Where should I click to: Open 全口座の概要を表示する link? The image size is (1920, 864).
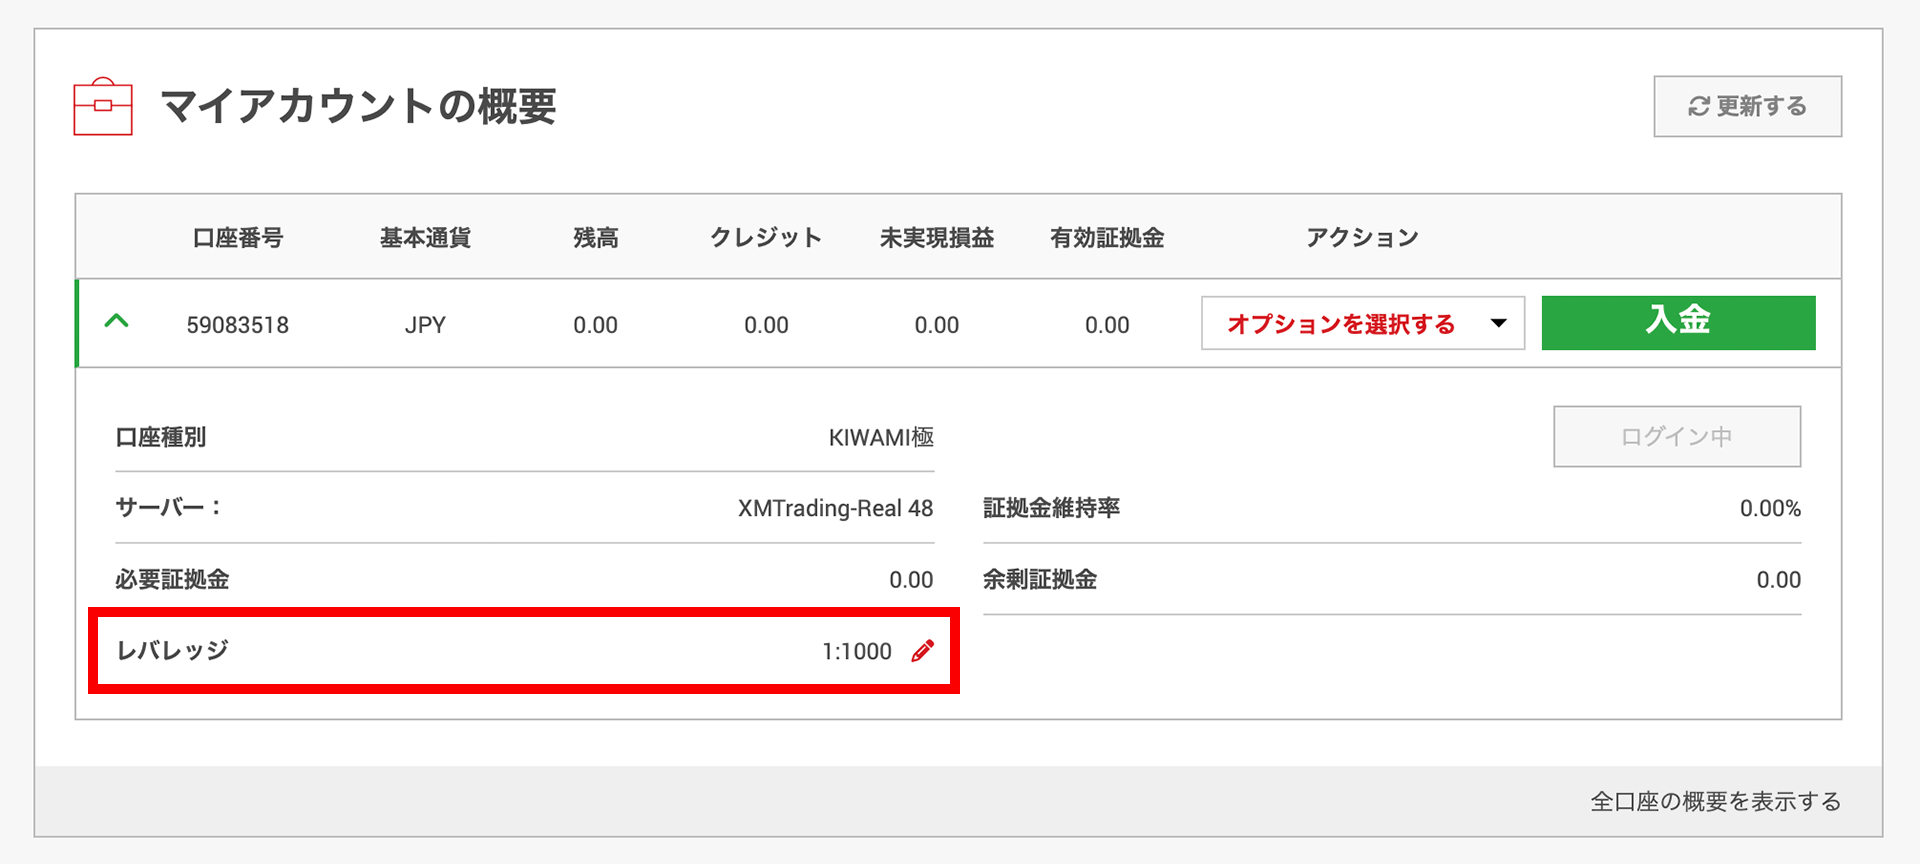(1715, 801)
